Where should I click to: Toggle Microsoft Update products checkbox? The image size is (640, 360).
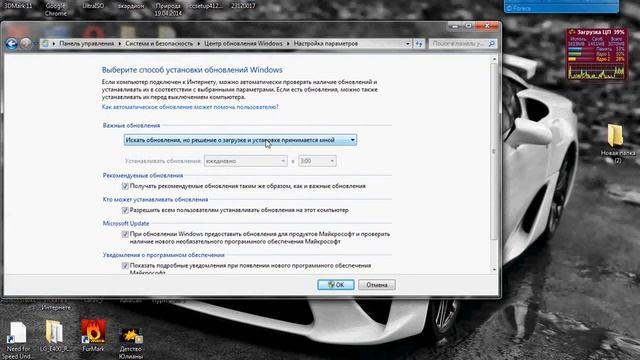tap(125, 234)
